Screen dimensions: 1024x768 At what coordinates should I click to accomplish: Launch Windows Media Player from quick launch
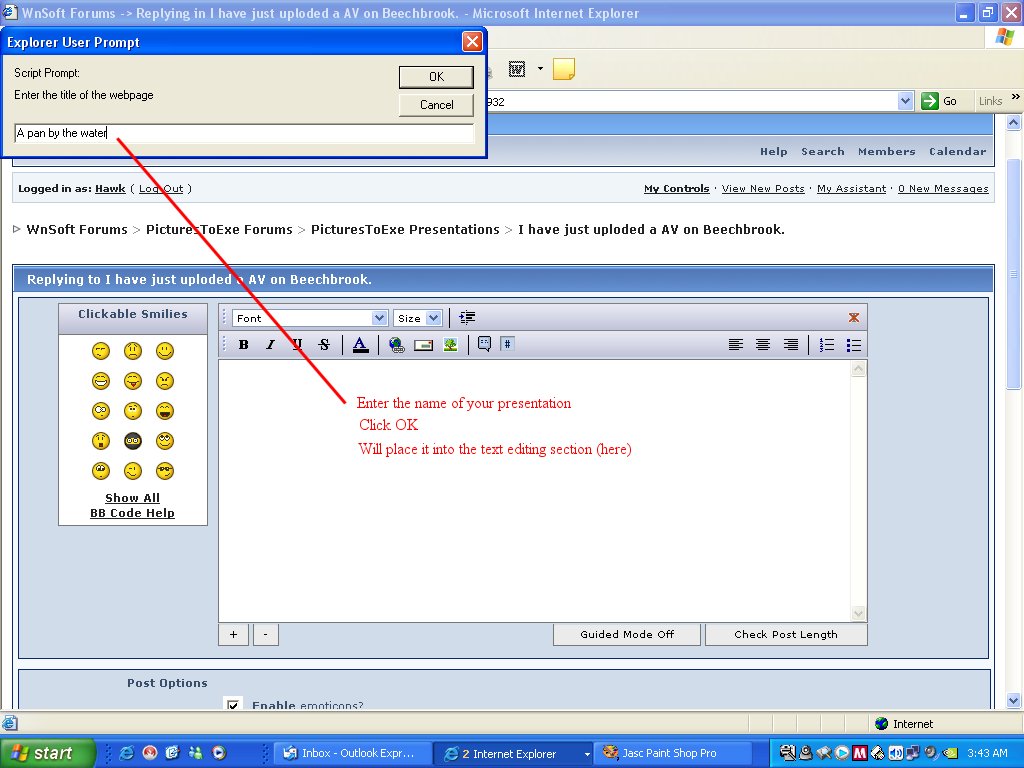(219, 753)
